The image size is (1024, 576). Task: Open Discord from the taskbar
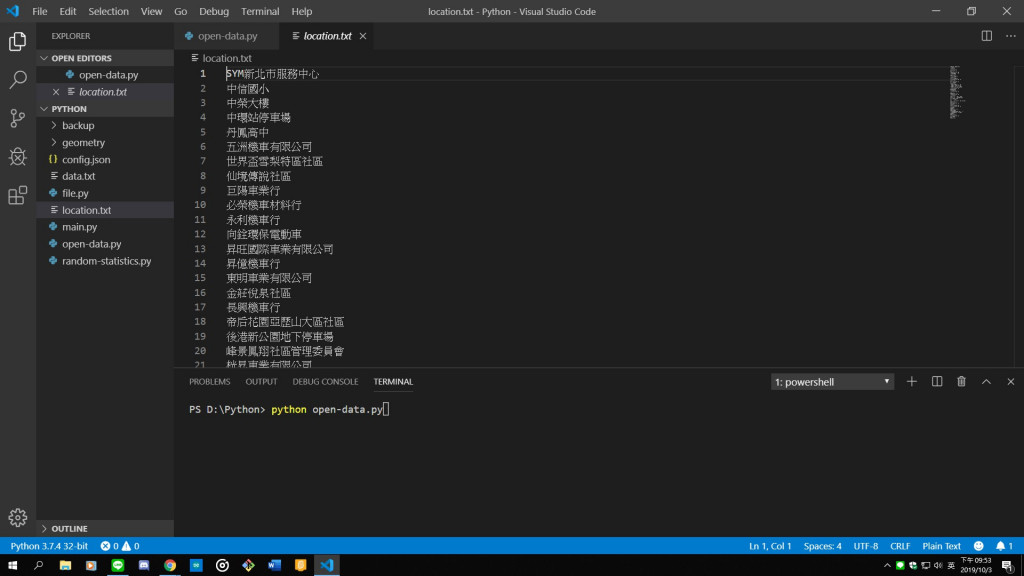(x=144, y=566)
